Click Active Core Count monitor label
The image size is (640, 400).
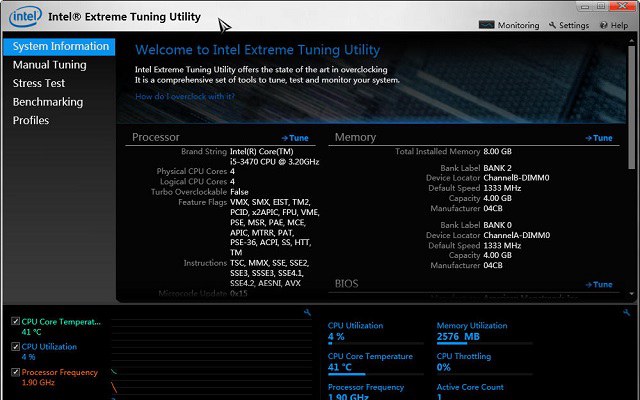pyautogui.click(x=470, y=387)
